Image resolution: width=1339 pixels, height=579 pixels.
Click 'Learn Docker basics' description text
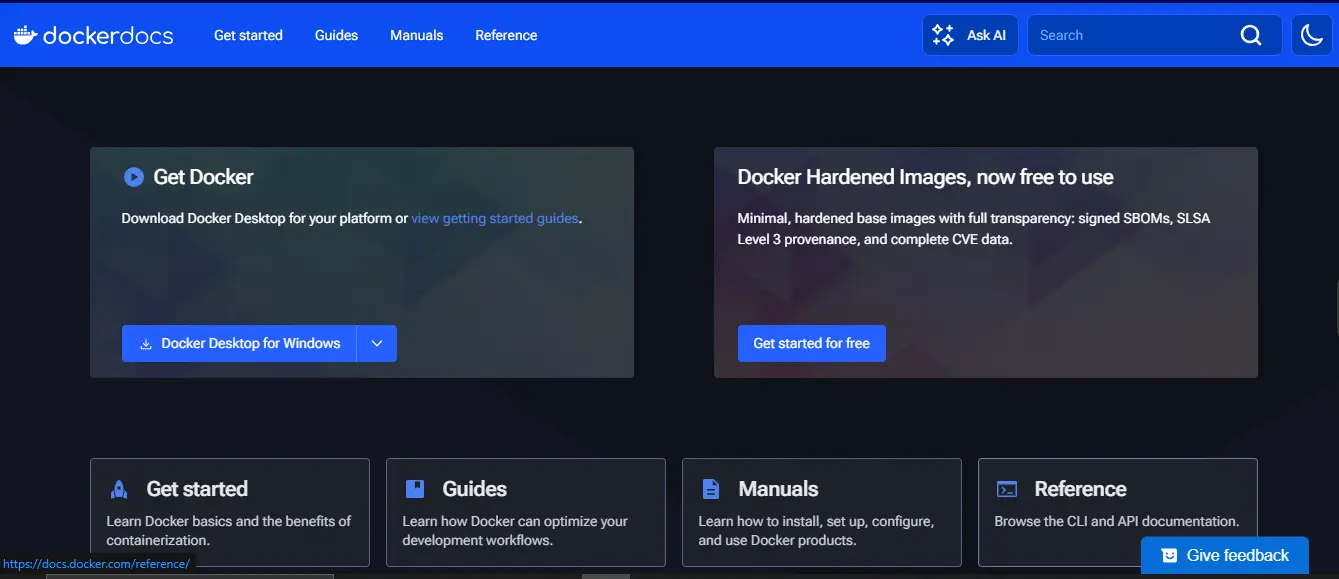click(229, 531)
